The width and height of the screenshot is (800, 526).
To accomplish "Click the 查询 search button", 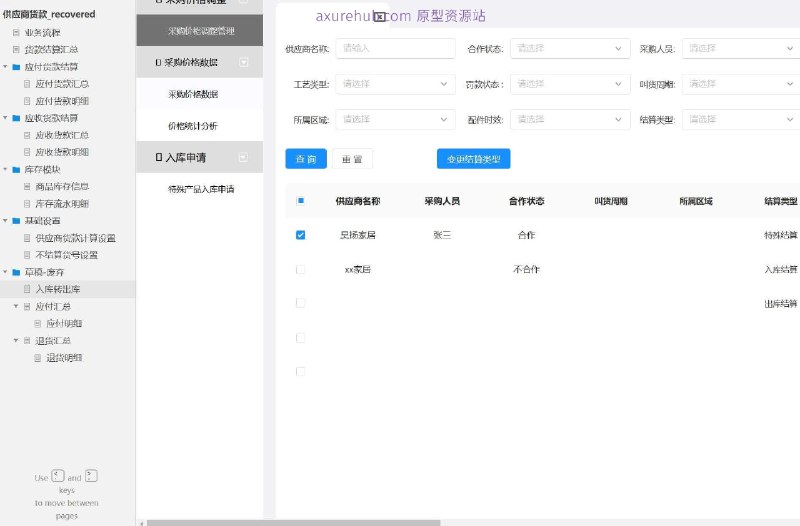I will pos(306,159).
